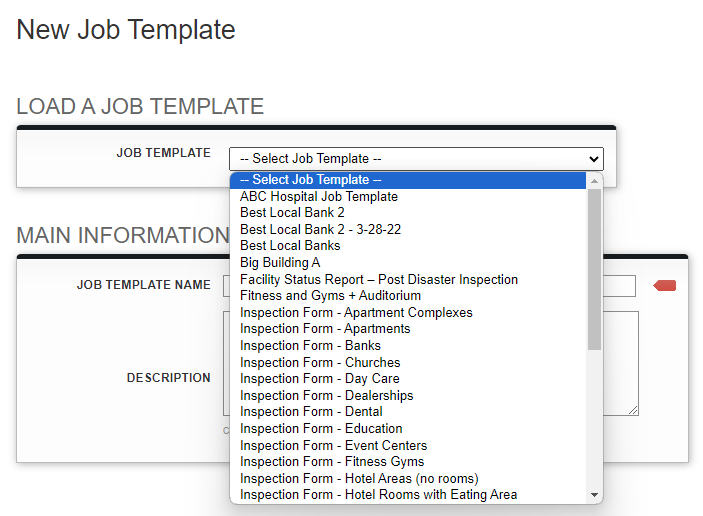Pick Inspection Form - Churches

point(408,362)
